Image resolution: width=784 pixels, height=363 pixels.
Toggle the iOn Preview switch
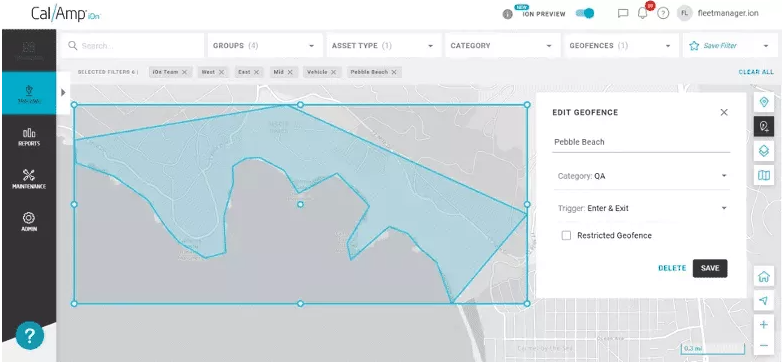click(584, 14)
